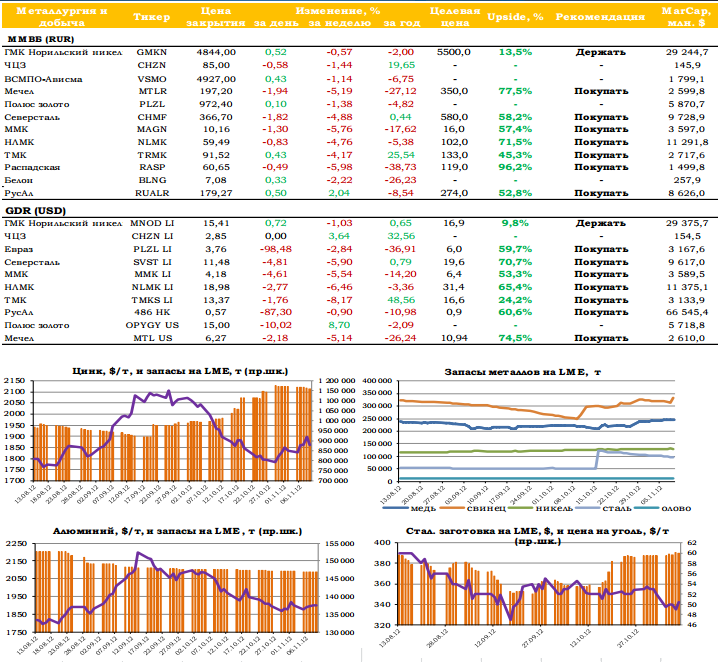Click the 96,2% upside value
The image size is (718, 670).
point(515,167)
